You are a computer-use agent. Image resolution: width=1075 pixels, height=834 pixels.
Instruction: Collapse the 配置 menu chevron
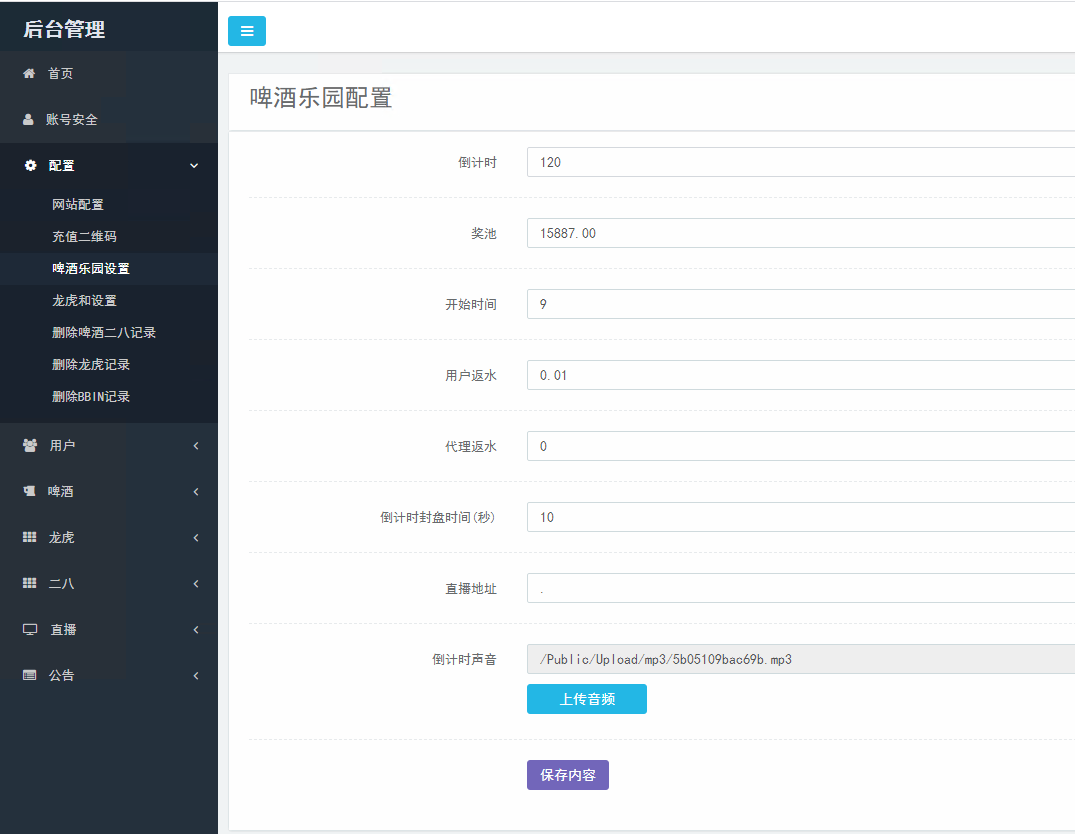point(195,165)
